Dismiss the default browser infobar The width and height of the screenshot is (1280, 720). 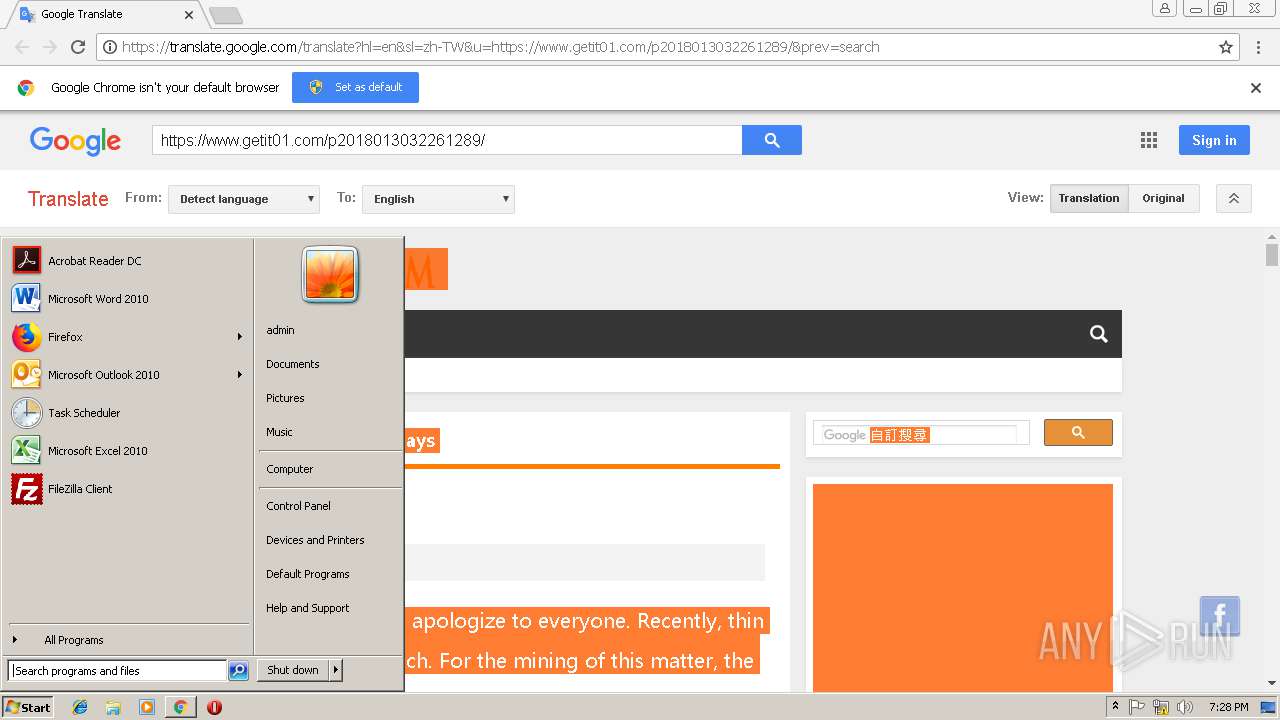point(1256,88)
